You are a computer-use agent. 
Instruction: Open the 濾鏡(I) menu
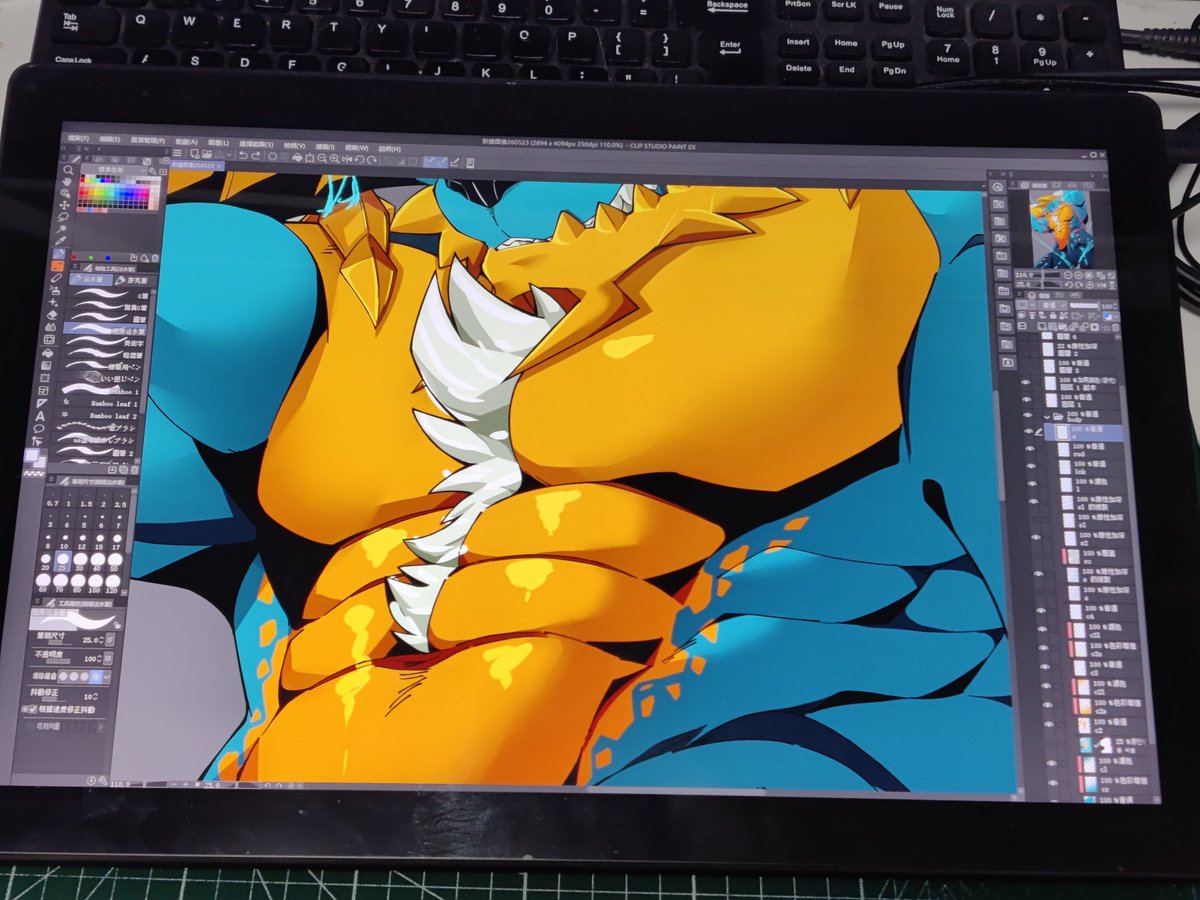click(x=325, y=147)
